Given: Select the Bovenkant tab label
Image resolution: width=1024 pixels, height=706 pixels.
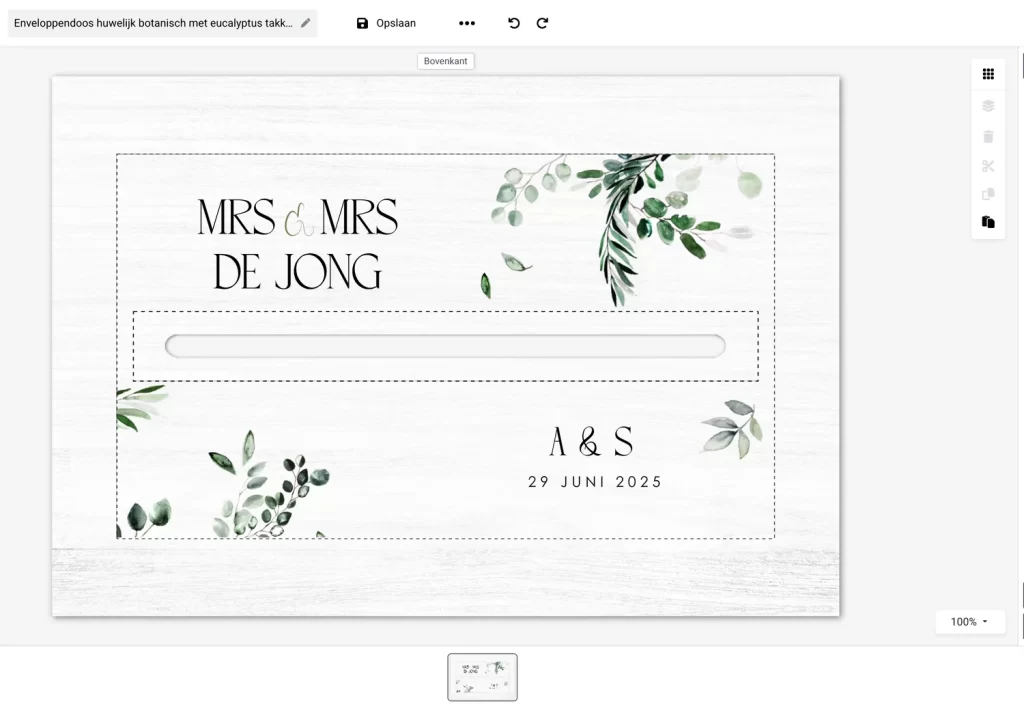Looking at the screenshot, I should tap(446, 60).
